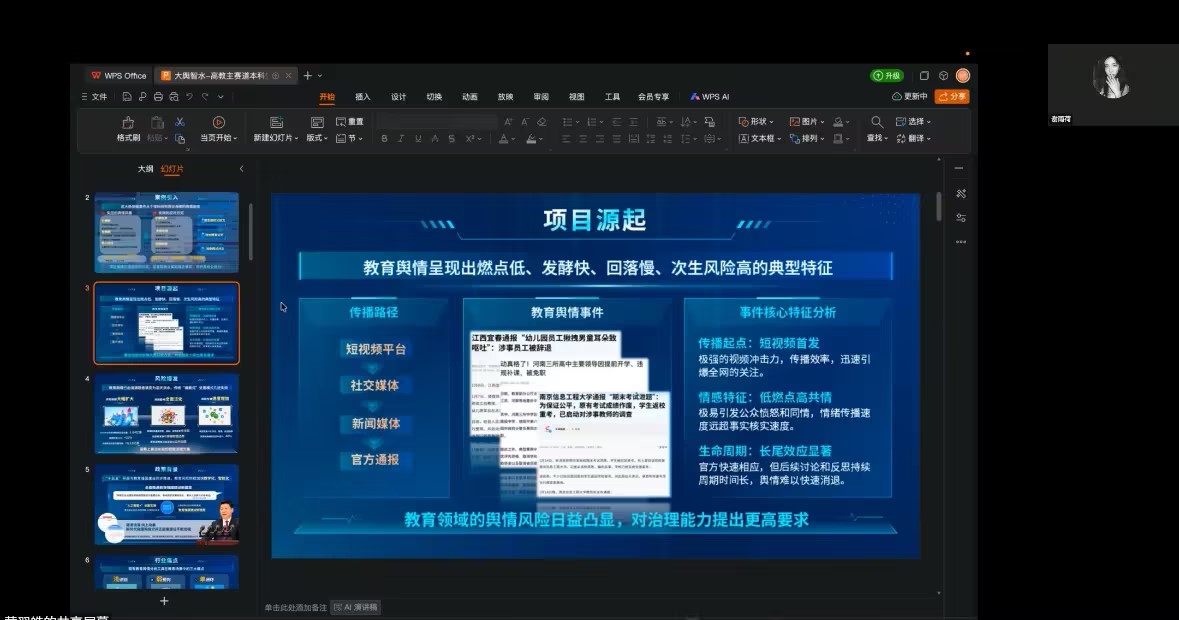Open the Layout (版式) dropdown
1179x620 pixels.
point(317,139)
